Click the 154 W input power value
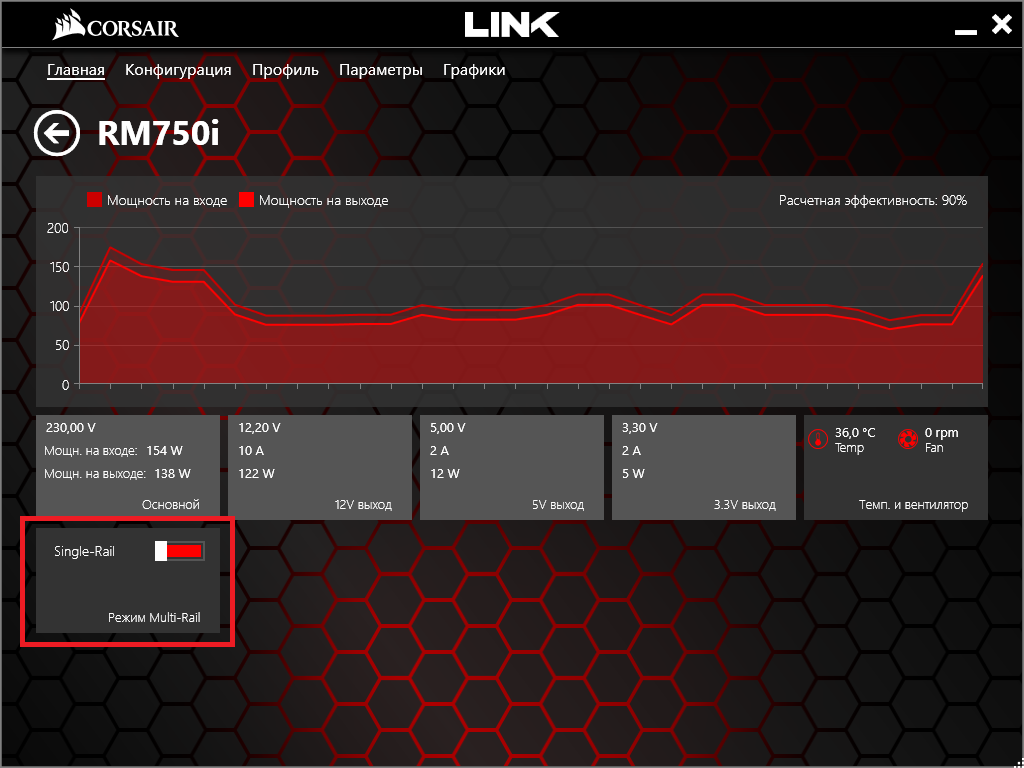The image size is (1024, 768). (x=163, y=451)
